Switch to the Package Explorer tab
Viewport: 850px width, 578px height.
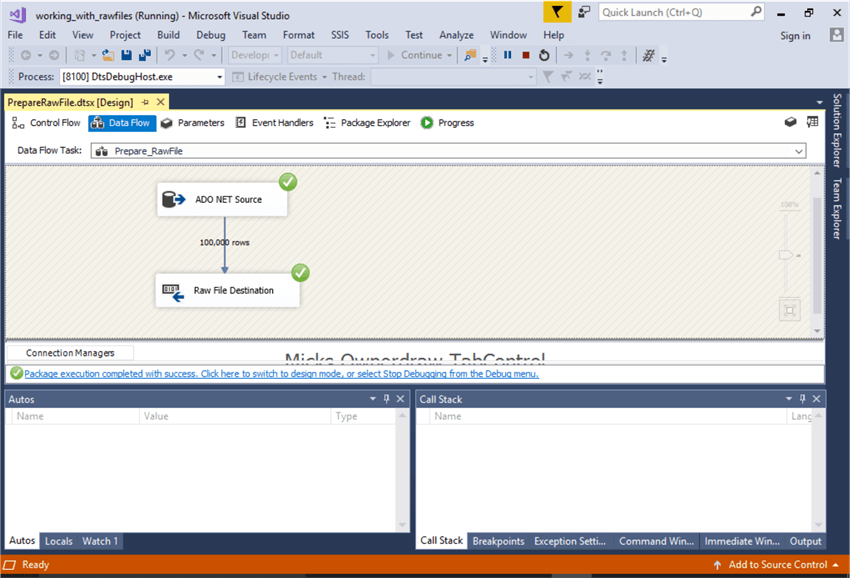click(367, 123)
